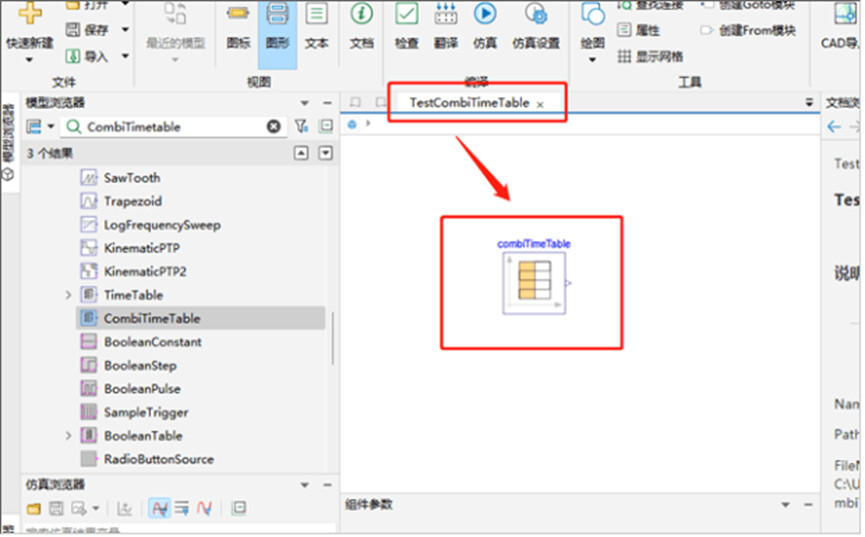Open the 保存 dropdown arrow

125,30
